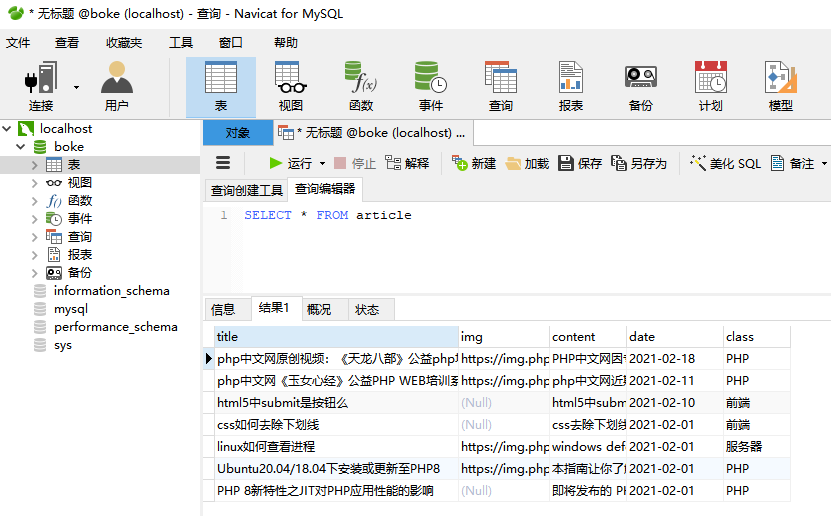Switch to the 对象 objects tab
Image resolution: width=831 pixels, height=516 pixels.
(x=237, y=132)
